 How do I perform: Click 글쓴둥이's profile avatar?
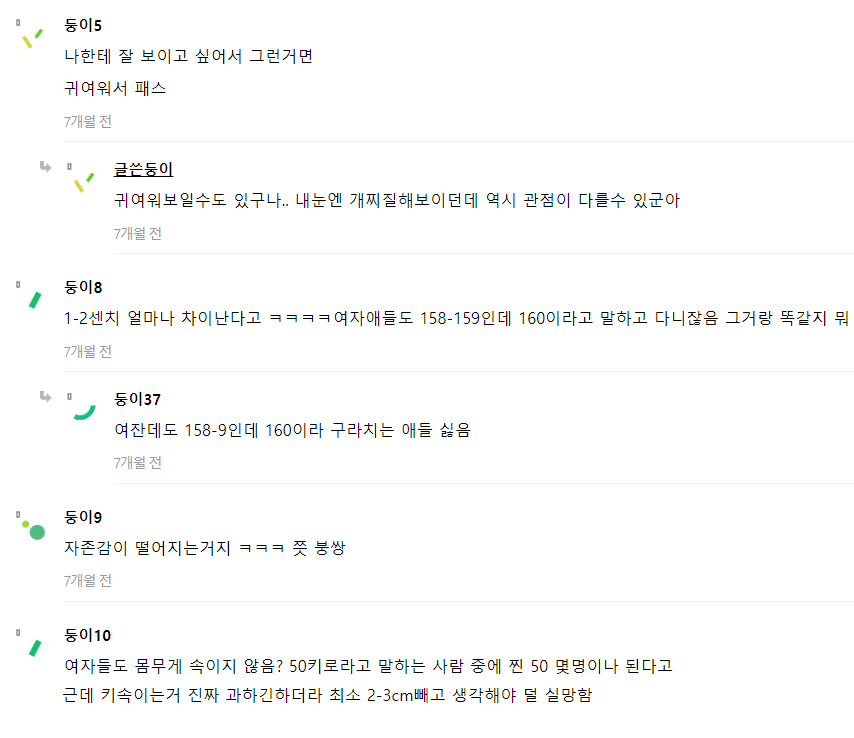[x=83, y=182]
